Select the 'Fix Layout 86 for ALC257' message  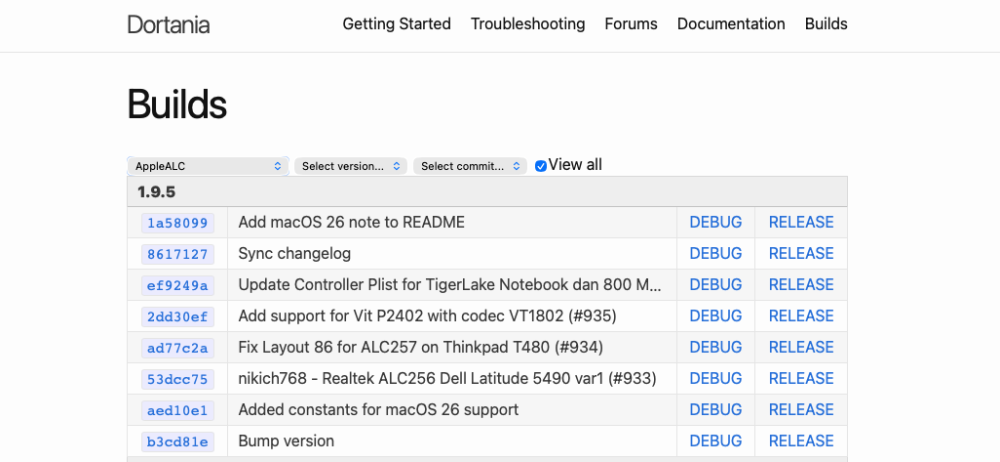point(421,347)
